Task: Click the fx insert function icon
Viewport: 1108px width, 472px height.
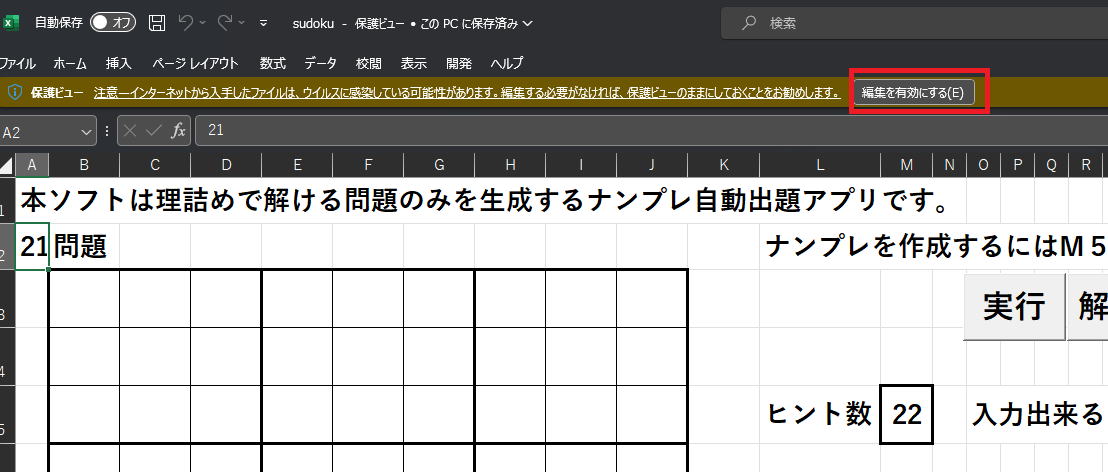Action: [178, 131]
